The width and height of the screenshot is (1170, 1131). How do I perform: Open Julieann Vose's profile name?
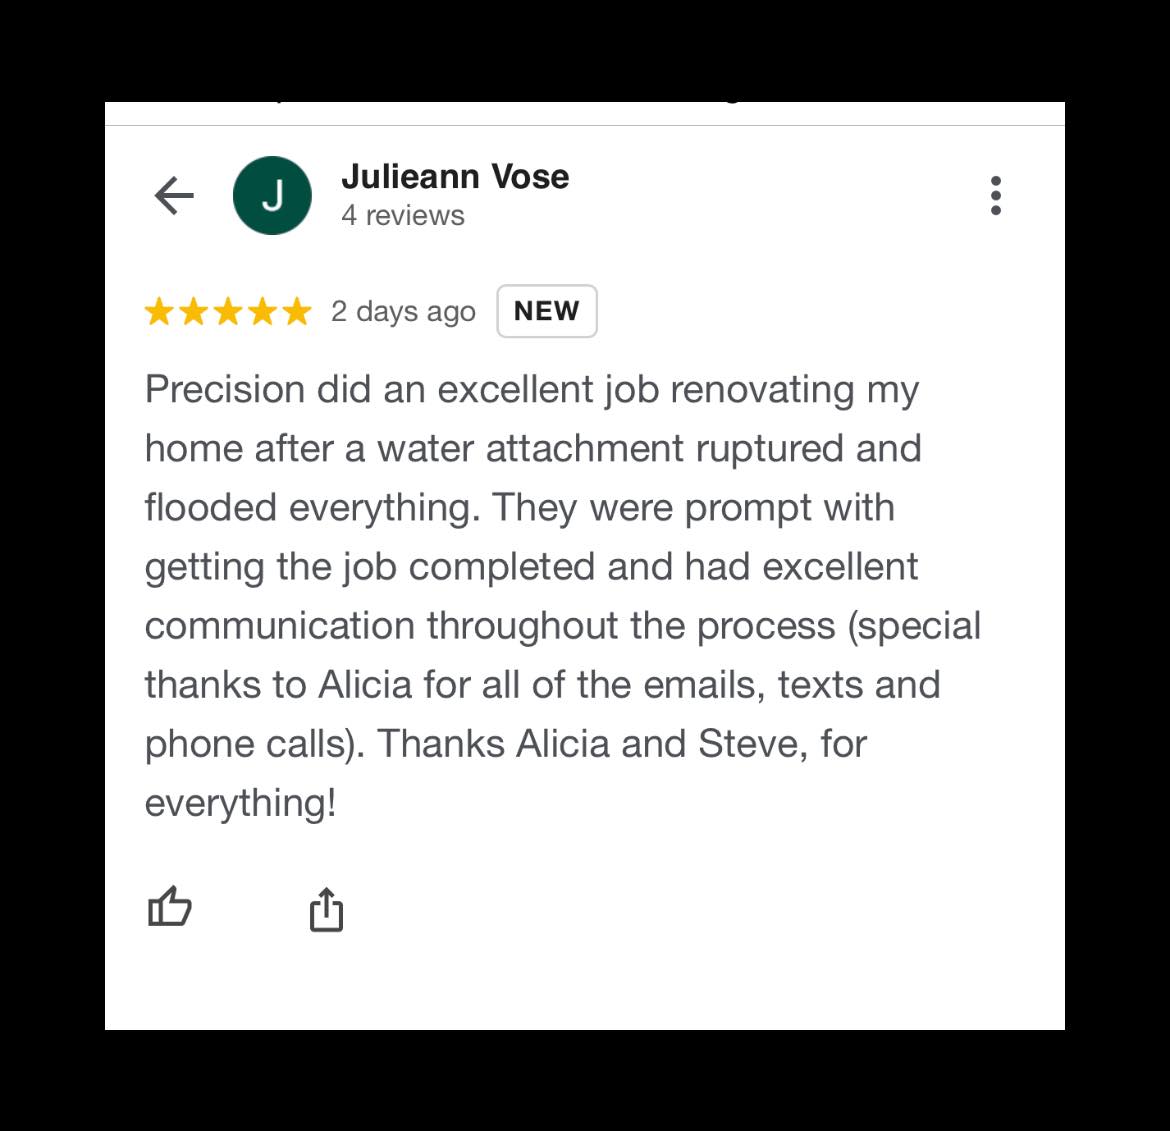point(455,177)
